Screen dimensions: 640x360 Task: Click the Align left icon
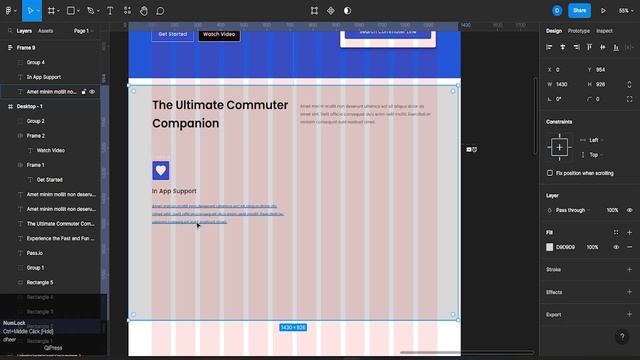[x=549, y=47]
